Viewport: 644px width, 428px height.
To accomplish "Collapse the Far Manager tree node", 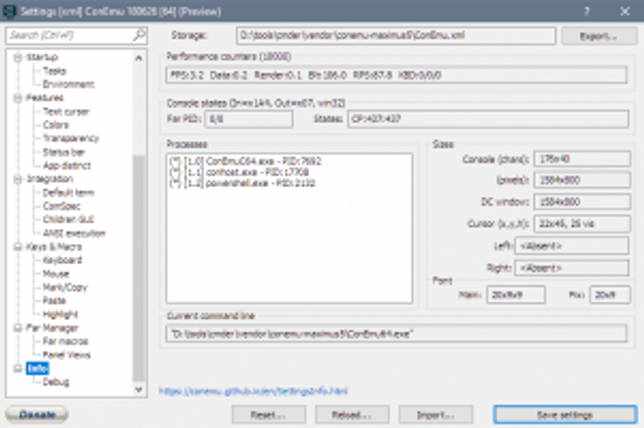I will pyautogui.click(x=18, y=328).
